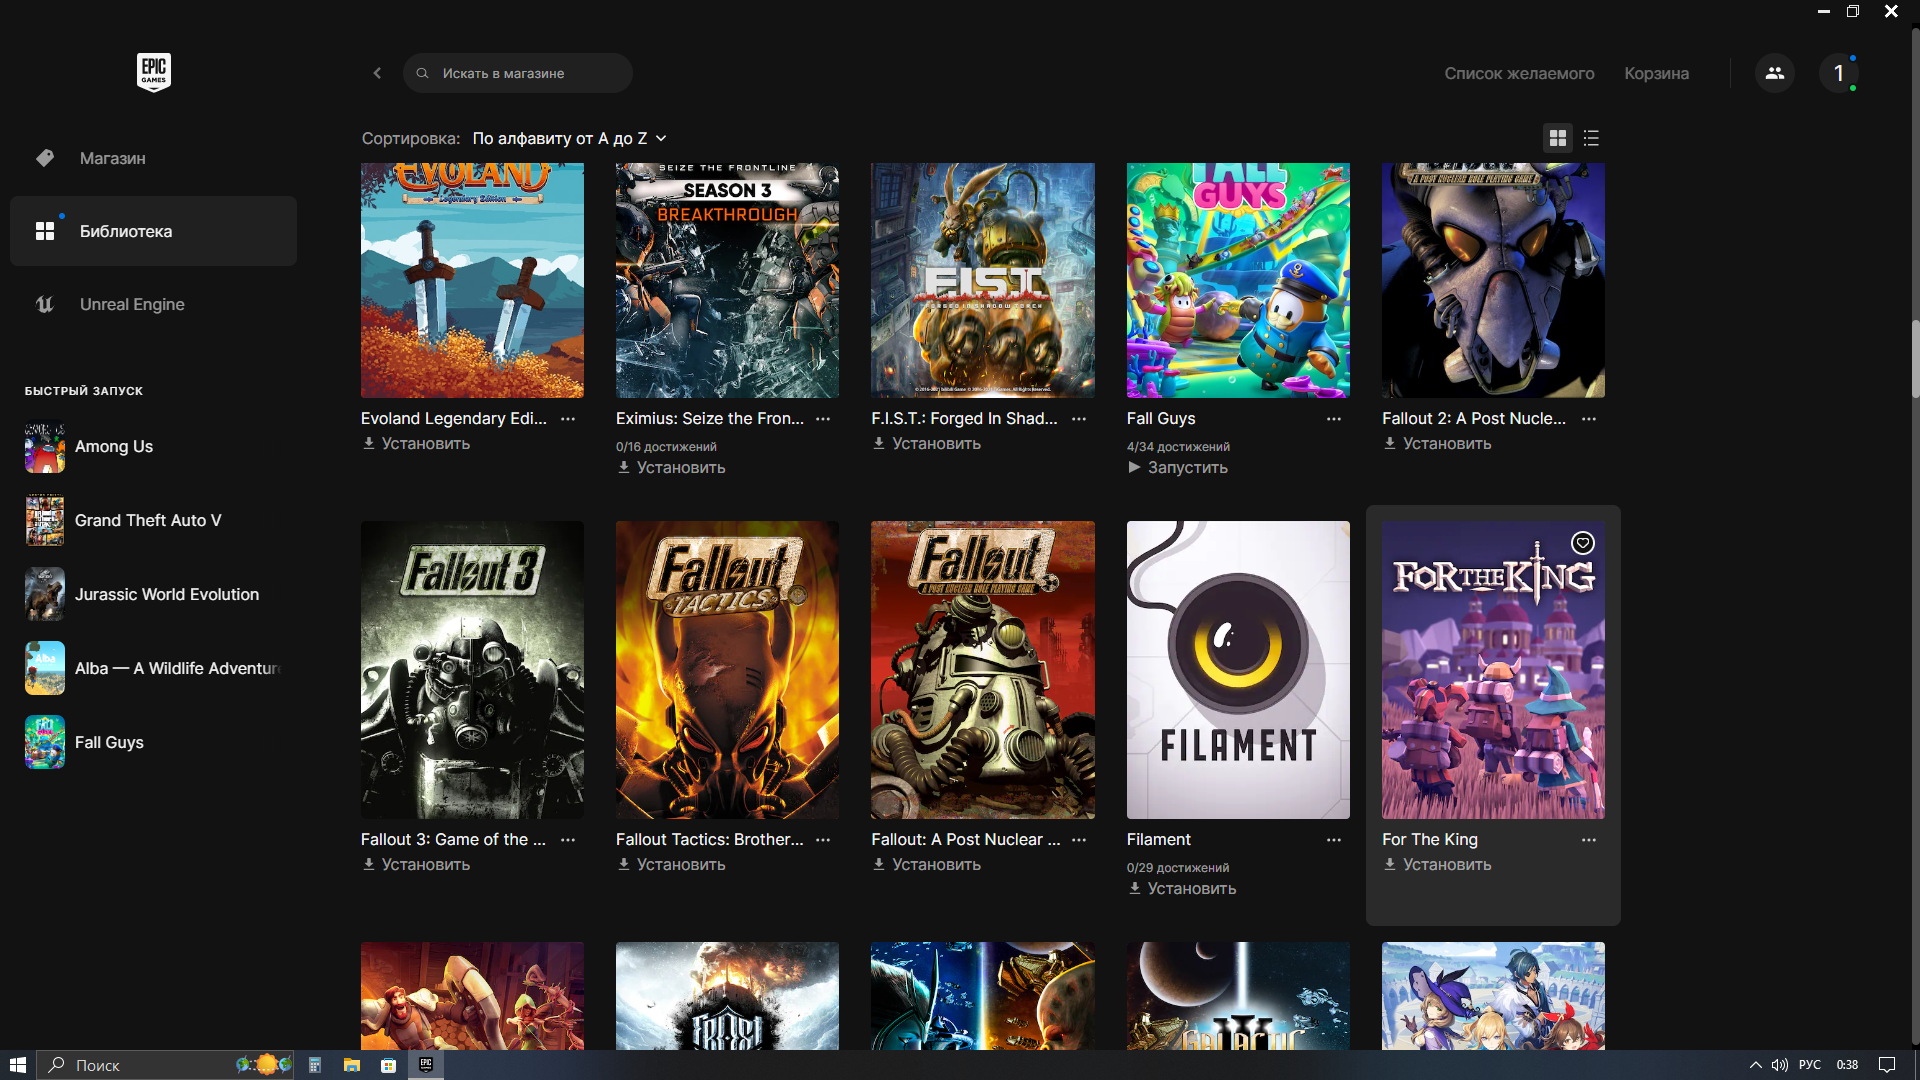Open Unreal Engine section
The image size is (1920, 1080).
[x=131, y=304]
